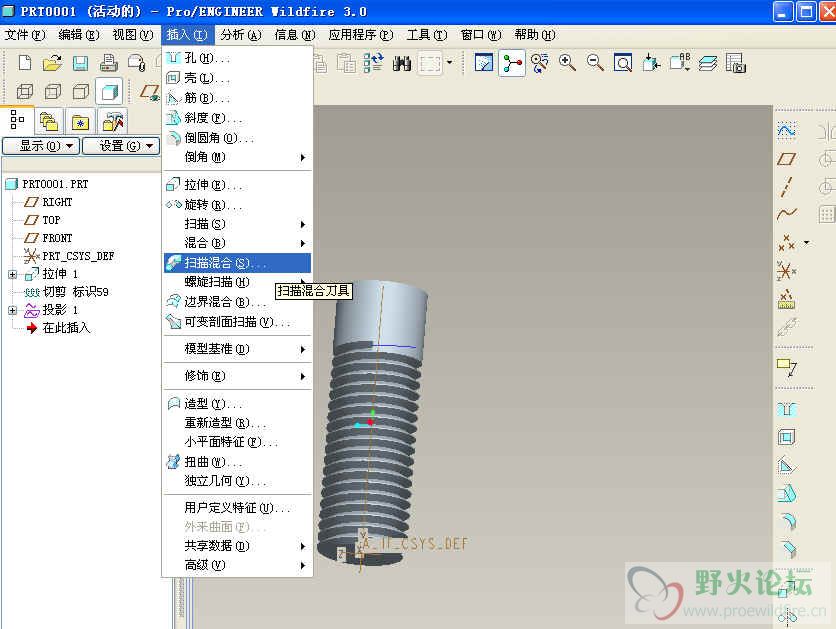The width and height of the screenshot is (836, 629).
Task: Choose 壳 (Shell) menu entry
Action: click(237, 78)
